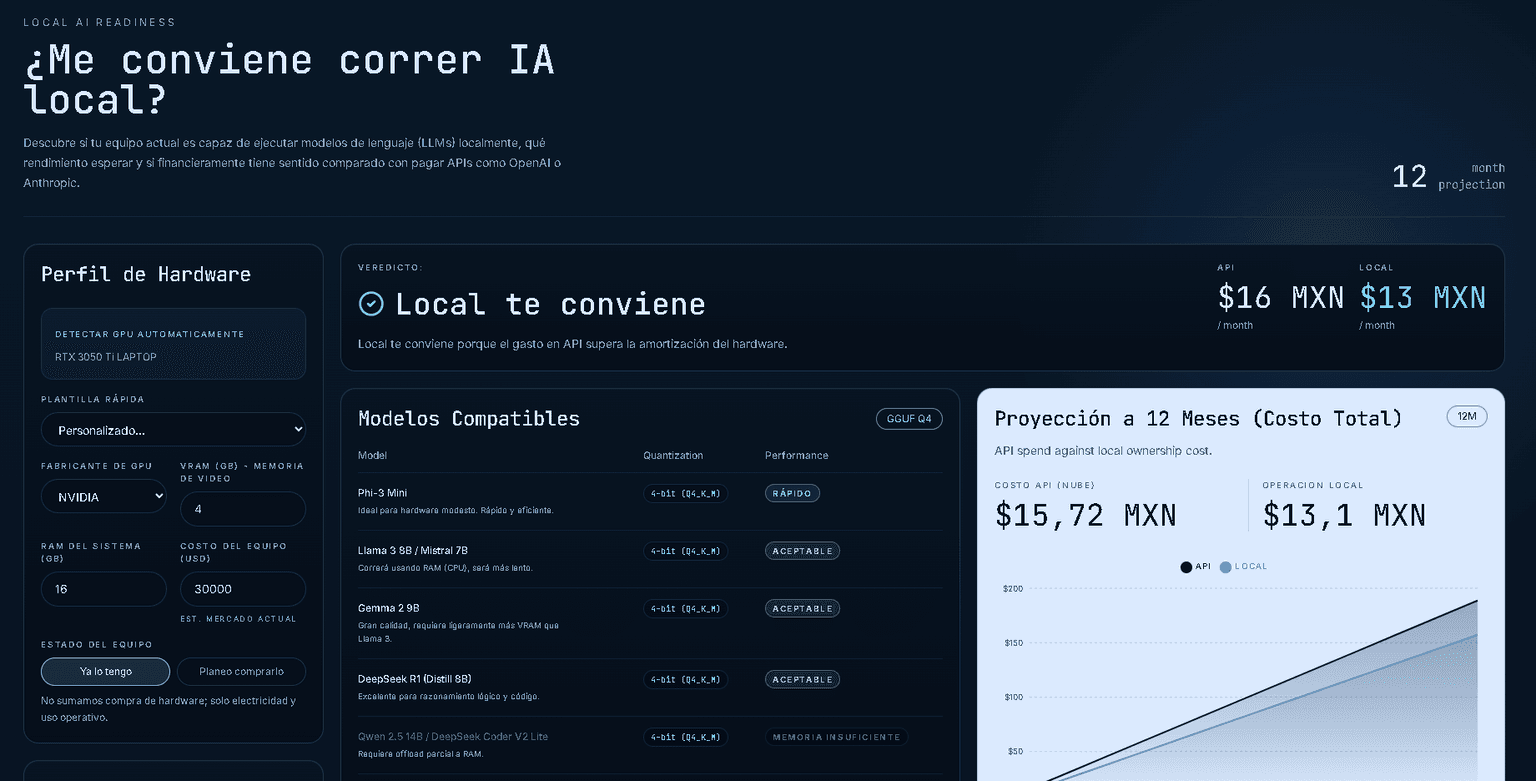
Task: Select the Planeo comprarlo option
Action: (x=241, y=671)
